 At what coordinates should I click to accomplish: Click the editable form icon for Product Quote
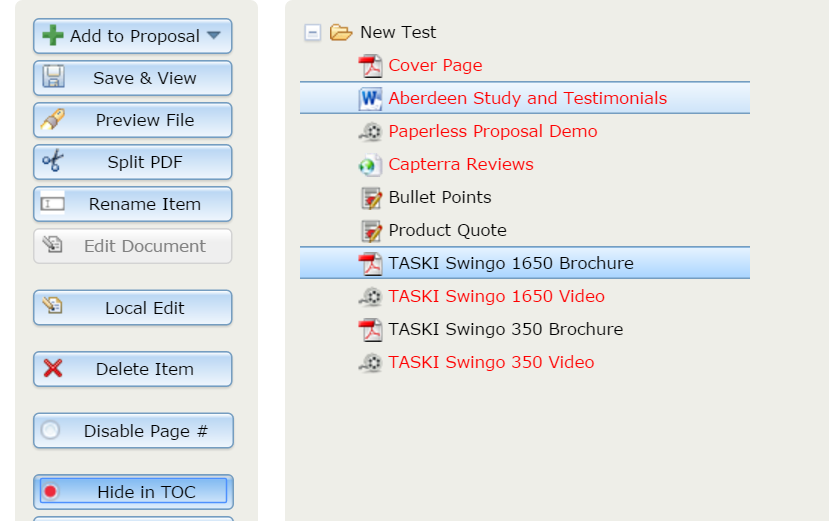tap(371, 231)
